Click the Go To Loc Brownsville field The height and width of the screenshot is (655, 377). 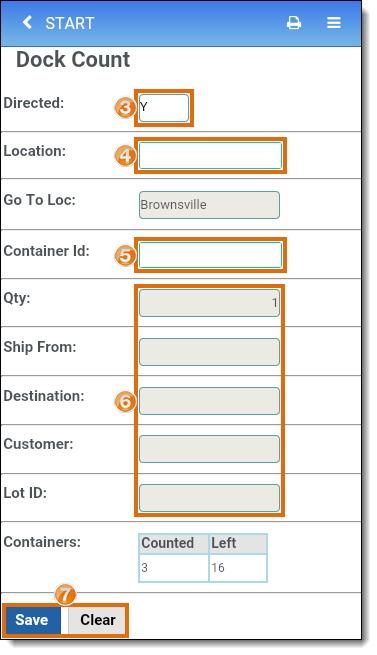coord(209,205)
